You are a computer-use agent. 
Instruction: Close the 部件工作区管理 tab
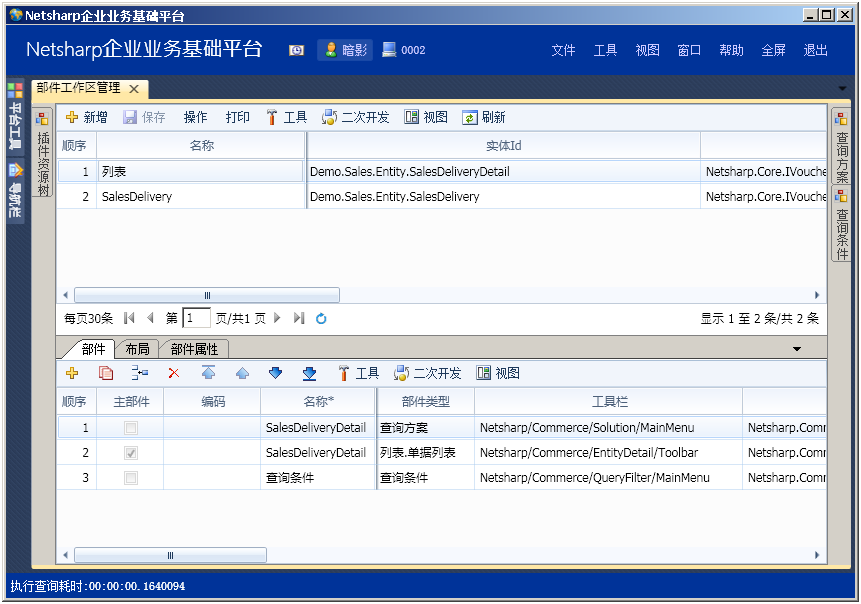click(133, 88)
